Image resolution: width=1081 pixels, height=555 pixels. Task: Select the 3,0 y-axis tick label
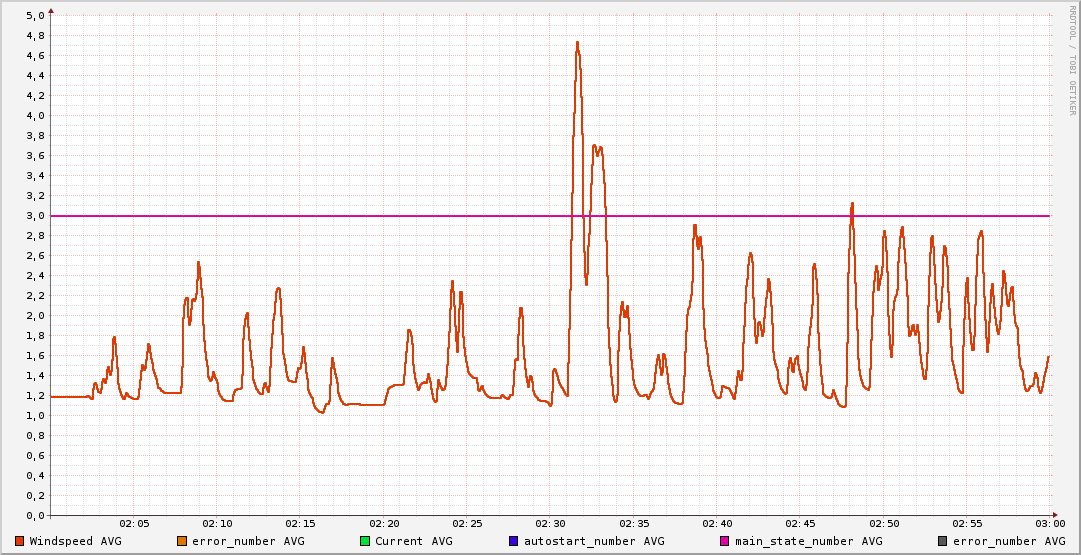tap(34, 216)
